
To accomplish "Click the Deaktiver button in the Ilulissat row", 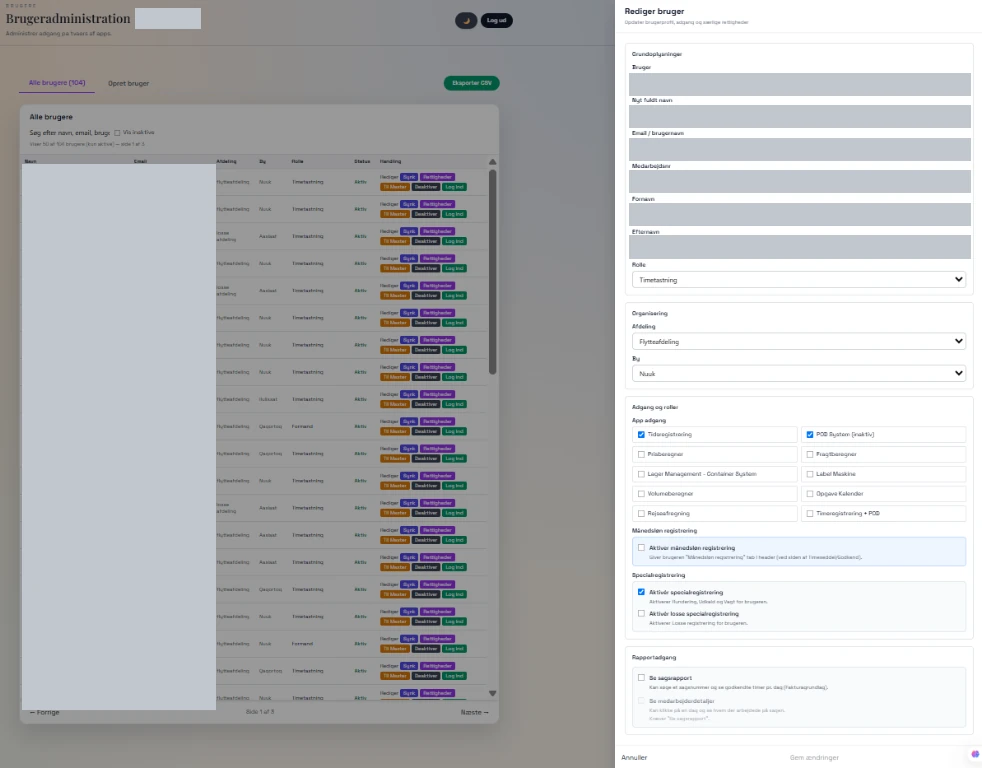I will coord(426,404).
